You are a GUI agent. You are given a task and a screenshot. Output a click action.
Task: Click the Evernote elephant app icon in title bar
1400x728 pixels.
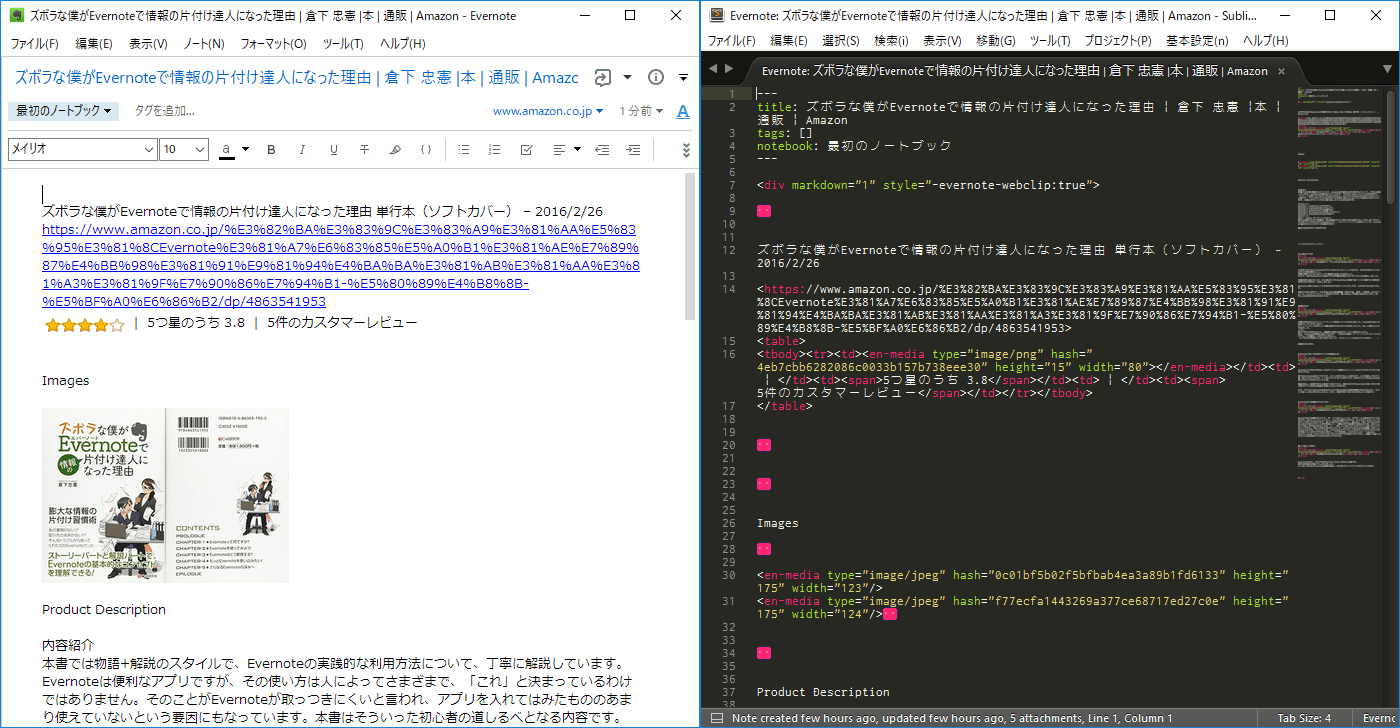(x=16, y=16)
